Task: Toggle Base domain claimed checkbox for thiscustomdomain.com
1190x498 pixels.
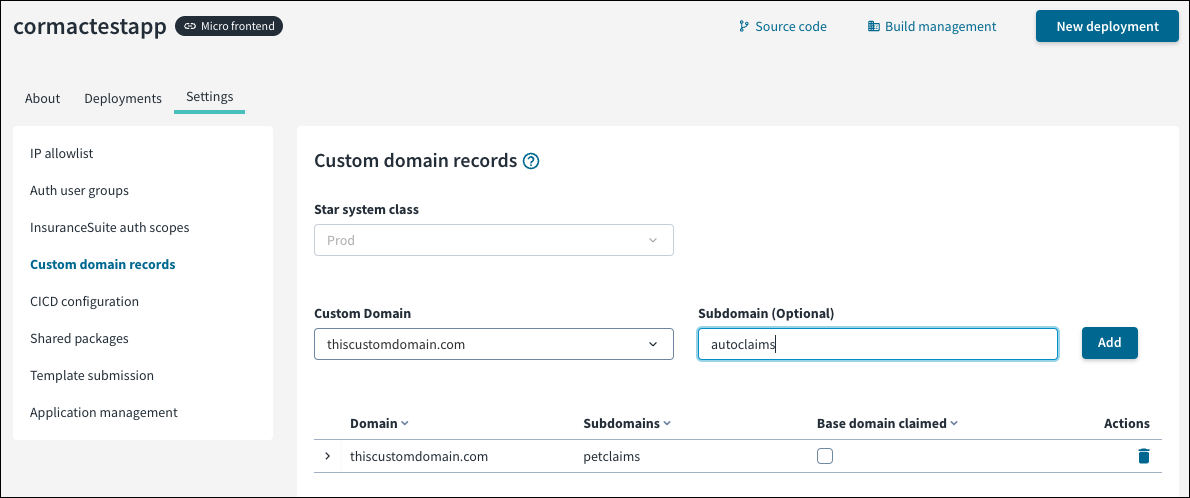Action: [x=825, y=456]
